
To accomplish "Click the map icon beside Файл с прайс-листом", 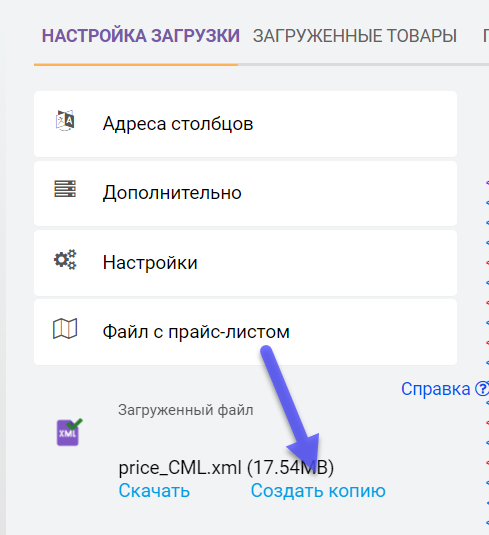I will (65, 329).
